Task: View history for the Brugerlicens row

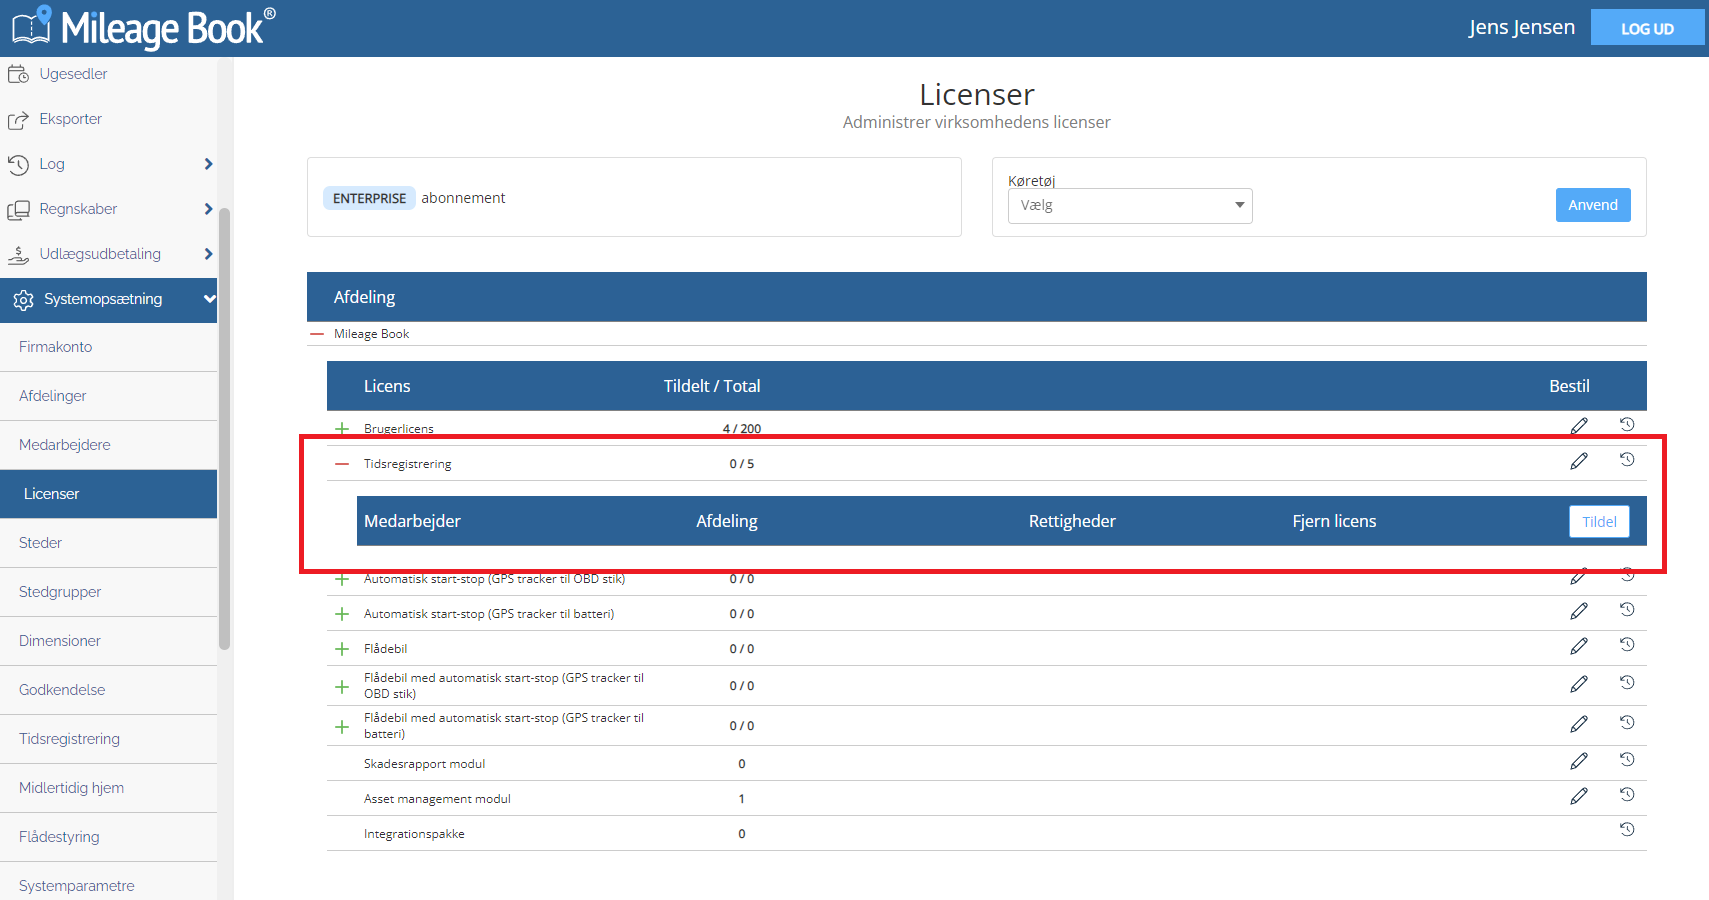Action: pyautogui.click(x=1627, y=424)
